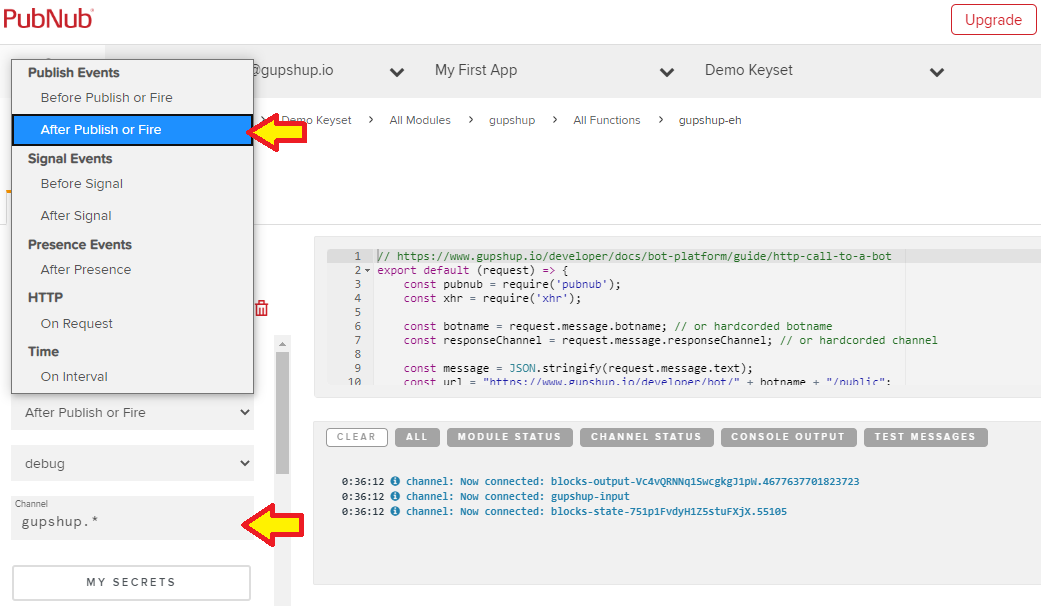Click the Channel input field gupshup.*
1042x612 pixels.
[x=132, y=518]
